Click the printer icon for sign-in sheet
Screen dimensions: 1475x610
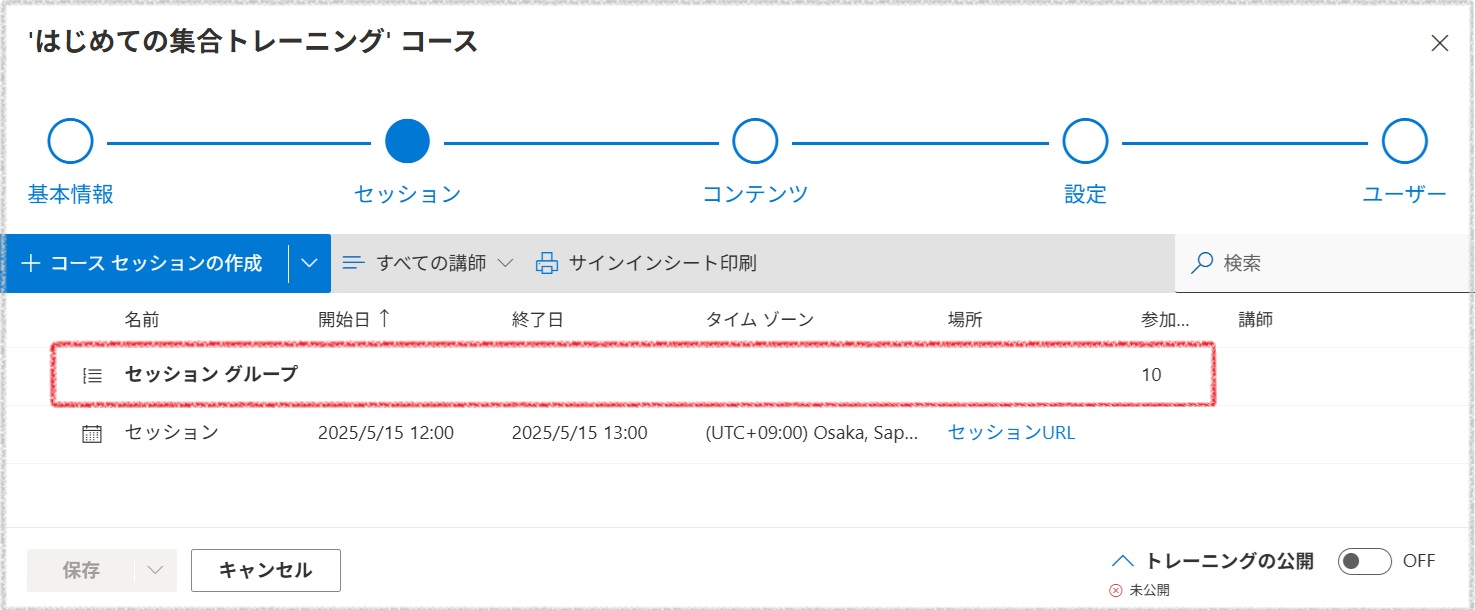tap(547, 263)
